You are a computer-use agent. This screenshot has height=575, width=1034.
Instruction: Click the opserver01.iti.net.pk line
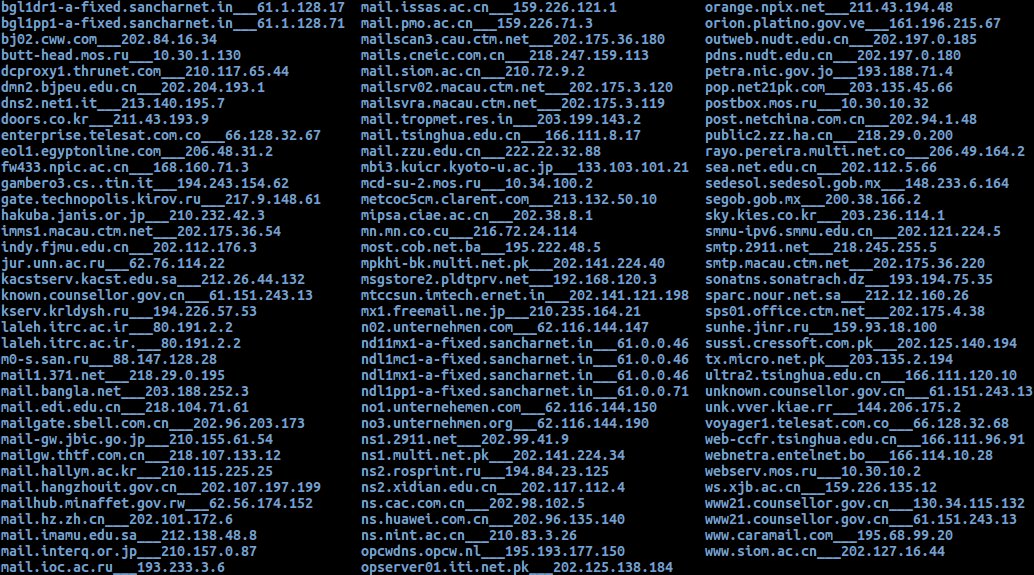tap(516, 566)
